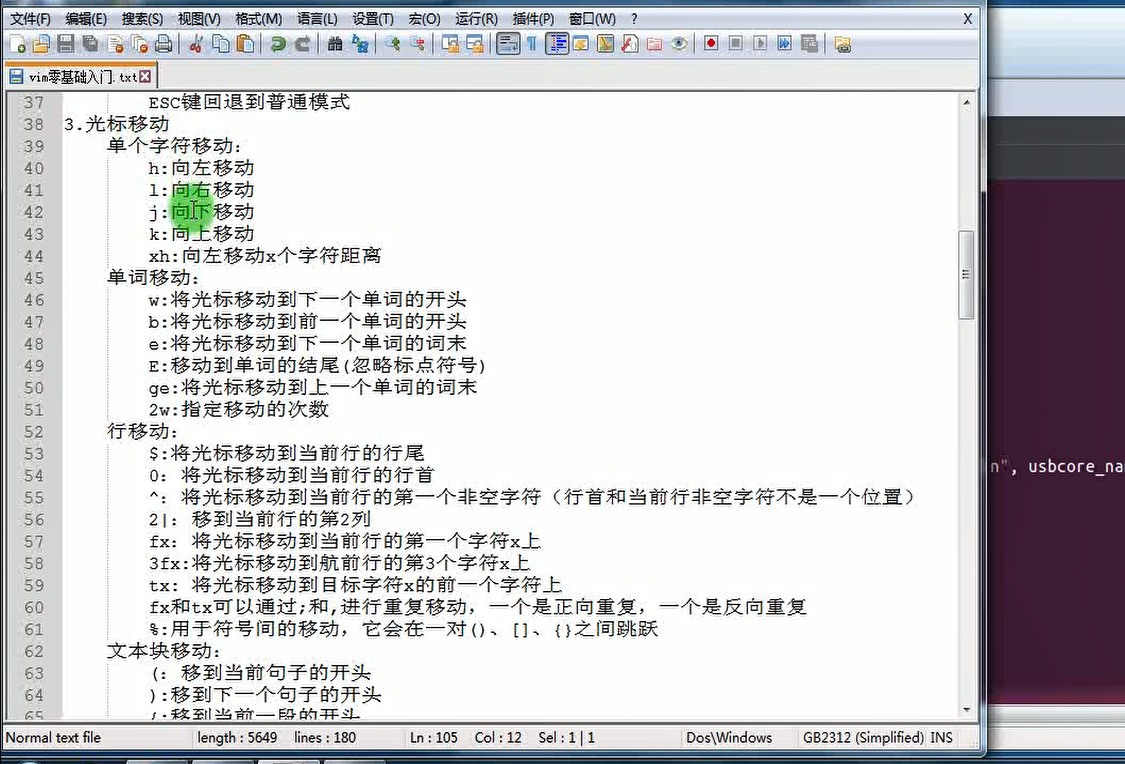
Task: Click the Close document toolbar icon
Action: click(115, 44)
